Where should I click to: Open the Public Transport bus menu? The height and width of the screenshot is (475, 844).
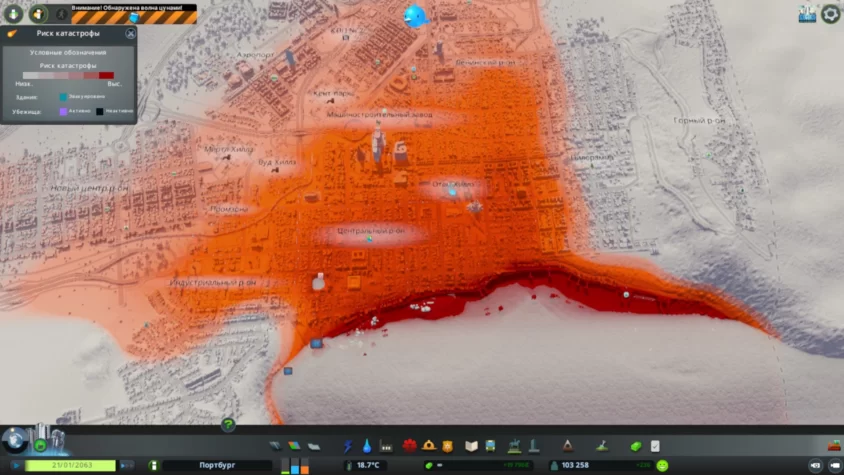coord(490,446)
